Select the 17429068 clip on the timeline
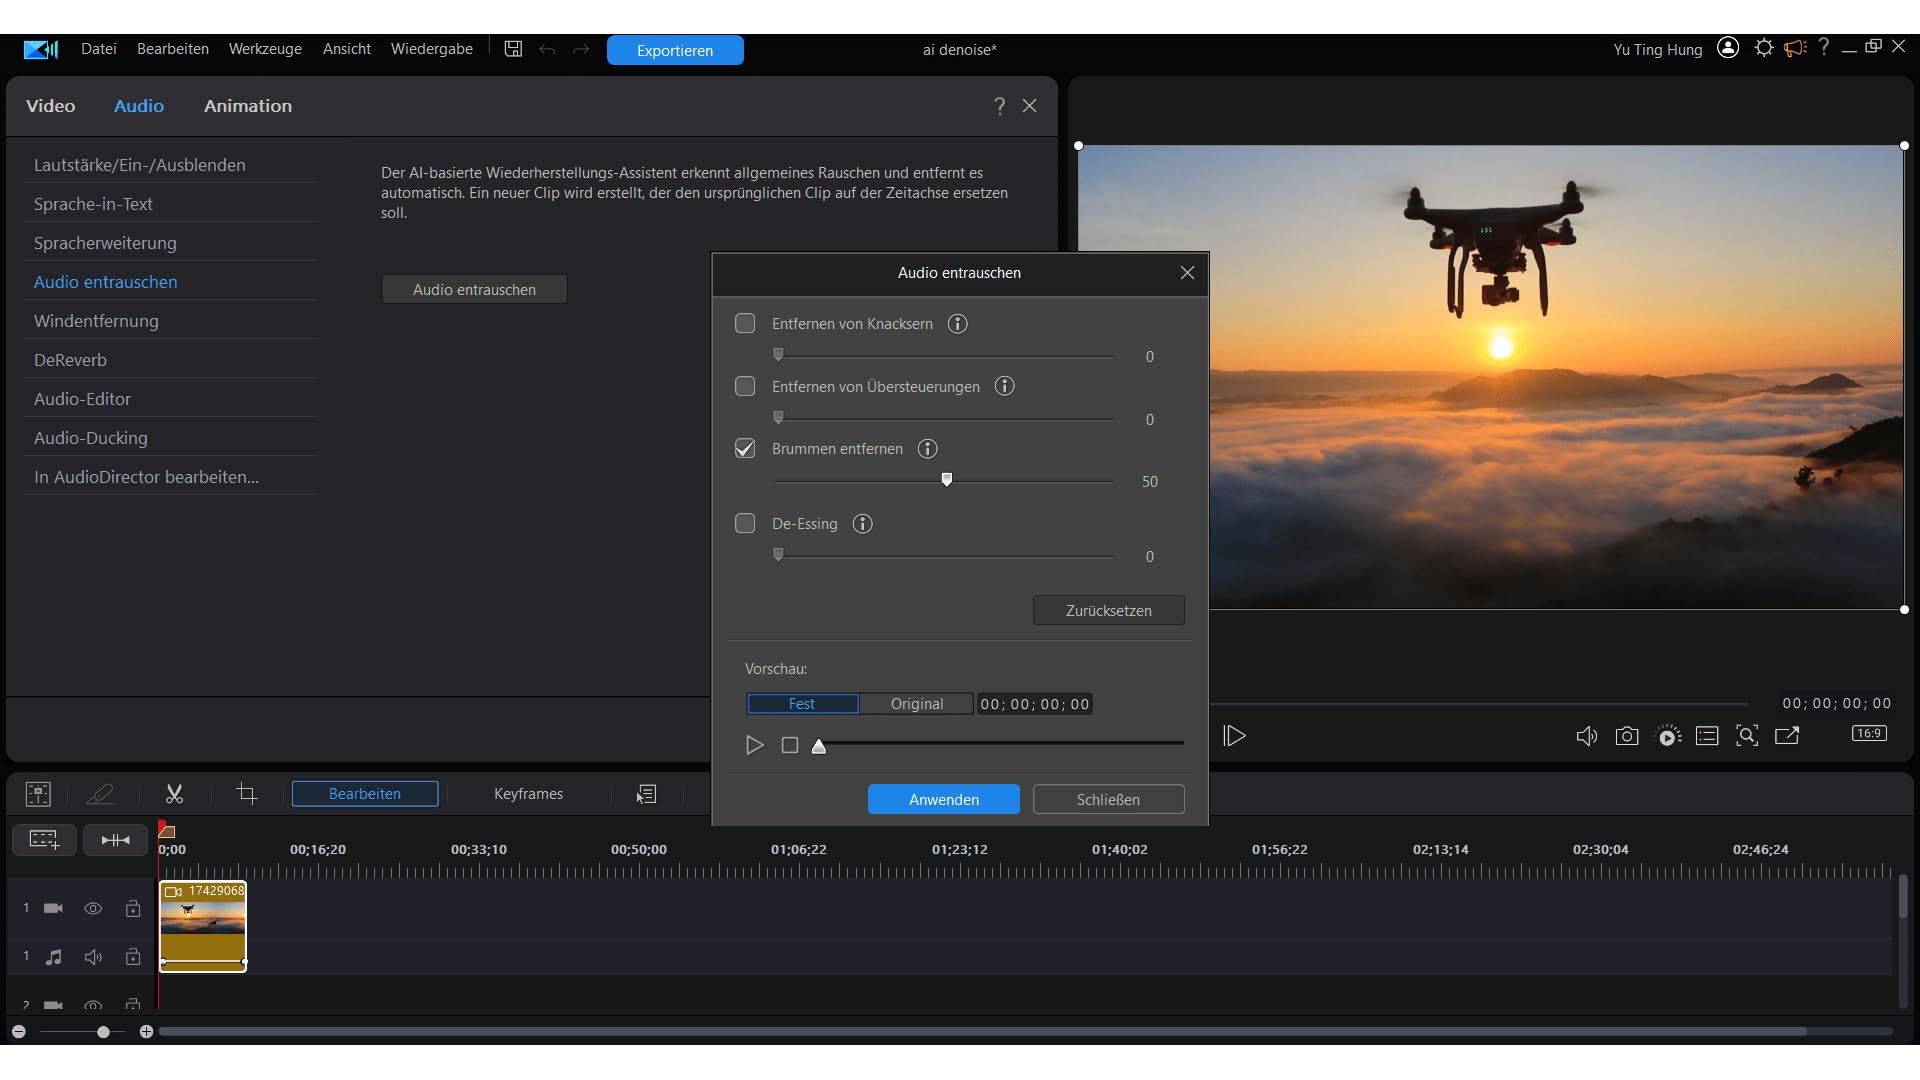Screen dimensions: 1920x1080 point(203,926)
